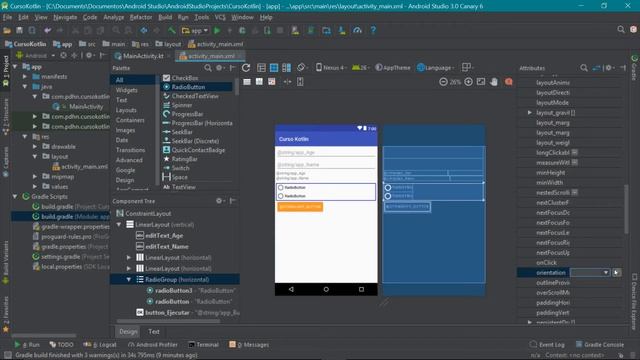Screen dimensions: 640x360
Task: Switch to the Text tab at bottom
Action: pos(154,332)
